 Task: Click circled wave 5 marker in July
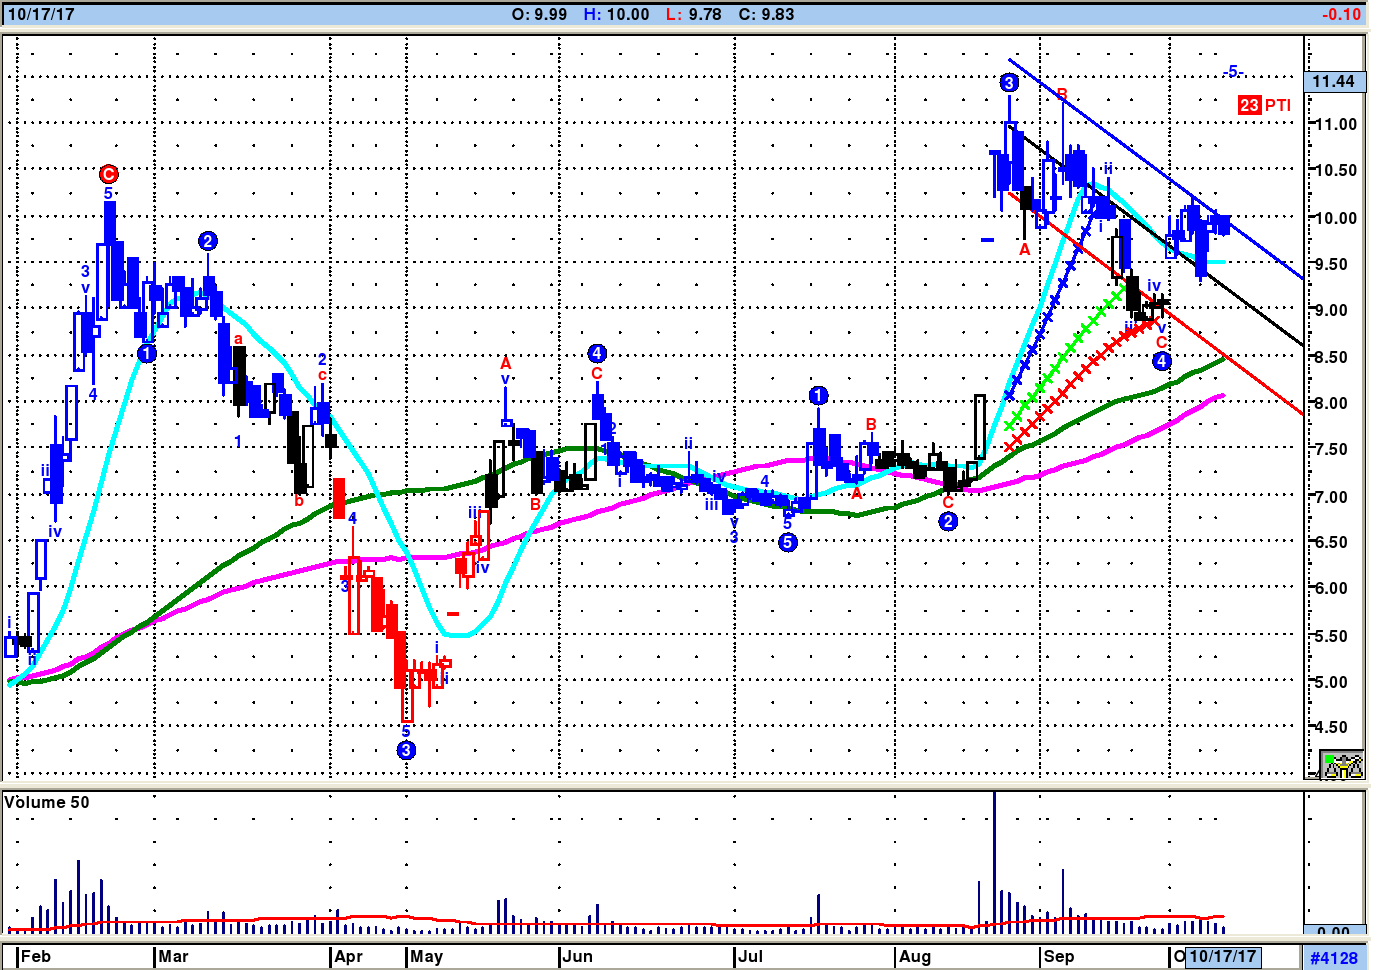coord(788,542)
